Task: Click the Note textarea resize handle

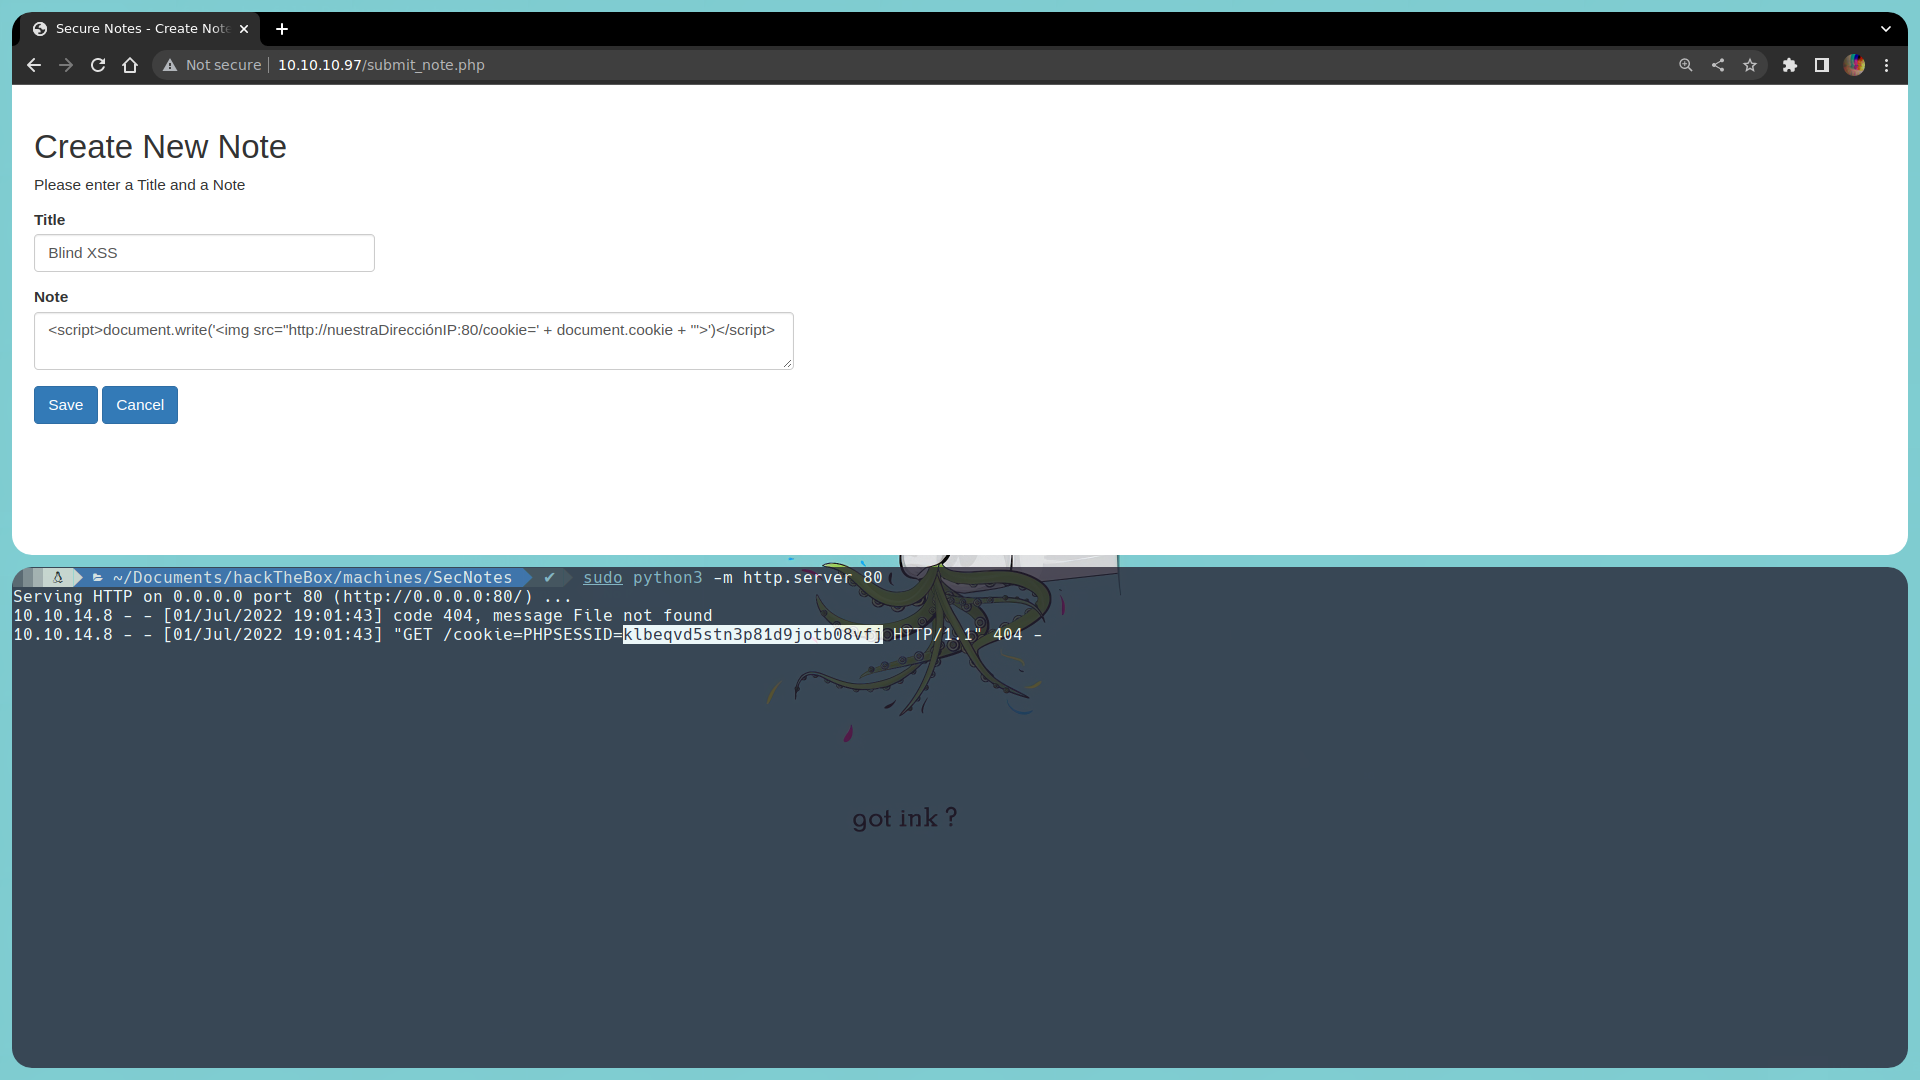Action: pyautogui.click(x=788, y=364)
